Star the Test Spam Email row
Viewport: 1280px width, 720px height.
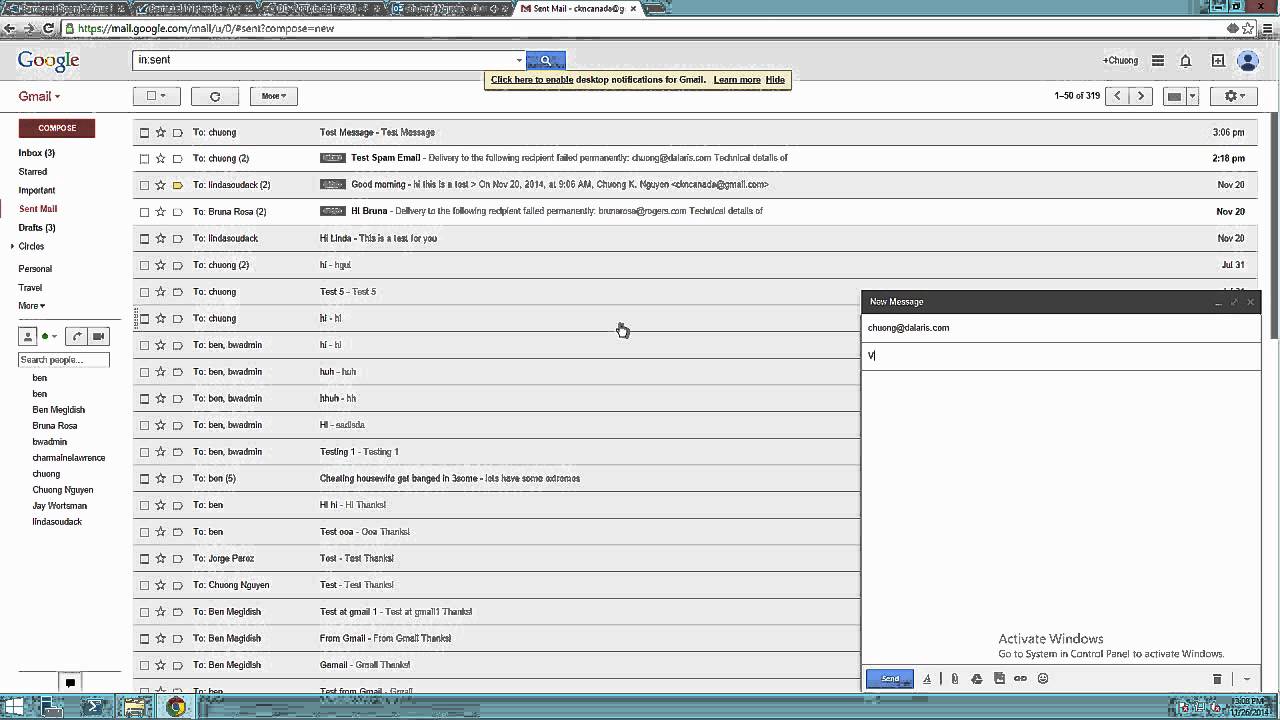[x=160, y=158]
